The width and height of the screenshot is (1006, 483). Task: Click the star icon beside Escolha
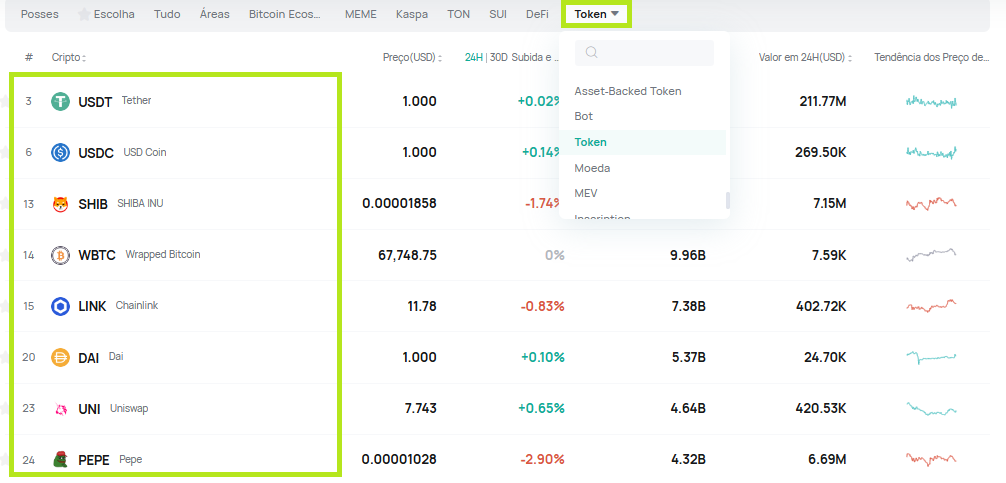pyautogui.click(x=84, y=14)
